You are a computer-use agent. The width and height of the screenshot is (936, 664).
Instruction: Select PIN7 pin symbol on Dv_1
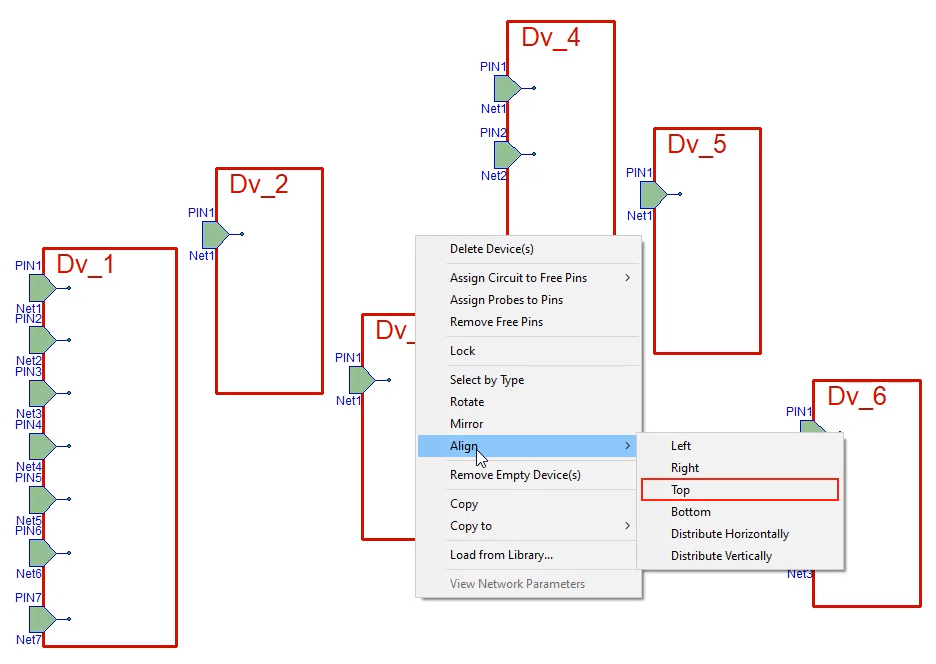[41, 620]
